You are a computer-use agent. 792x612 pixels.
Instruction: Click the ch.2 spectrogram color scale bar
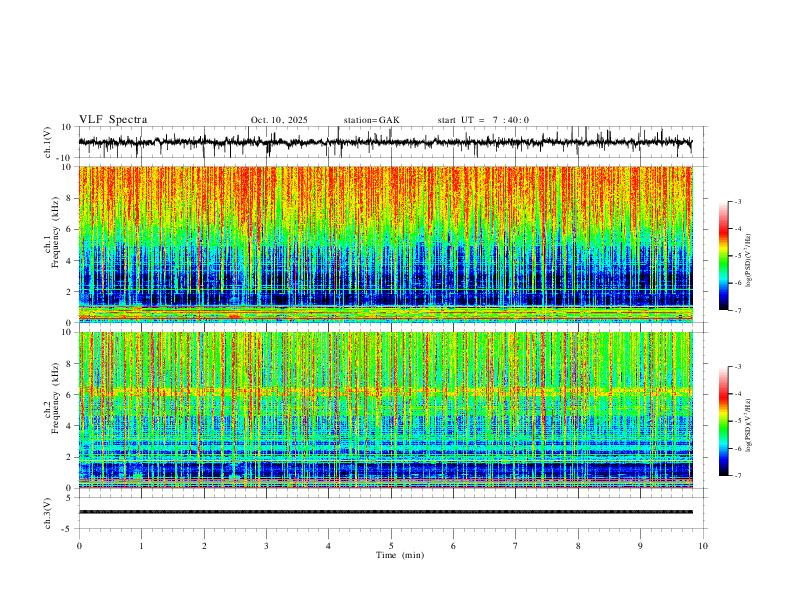tap(723, 421)
